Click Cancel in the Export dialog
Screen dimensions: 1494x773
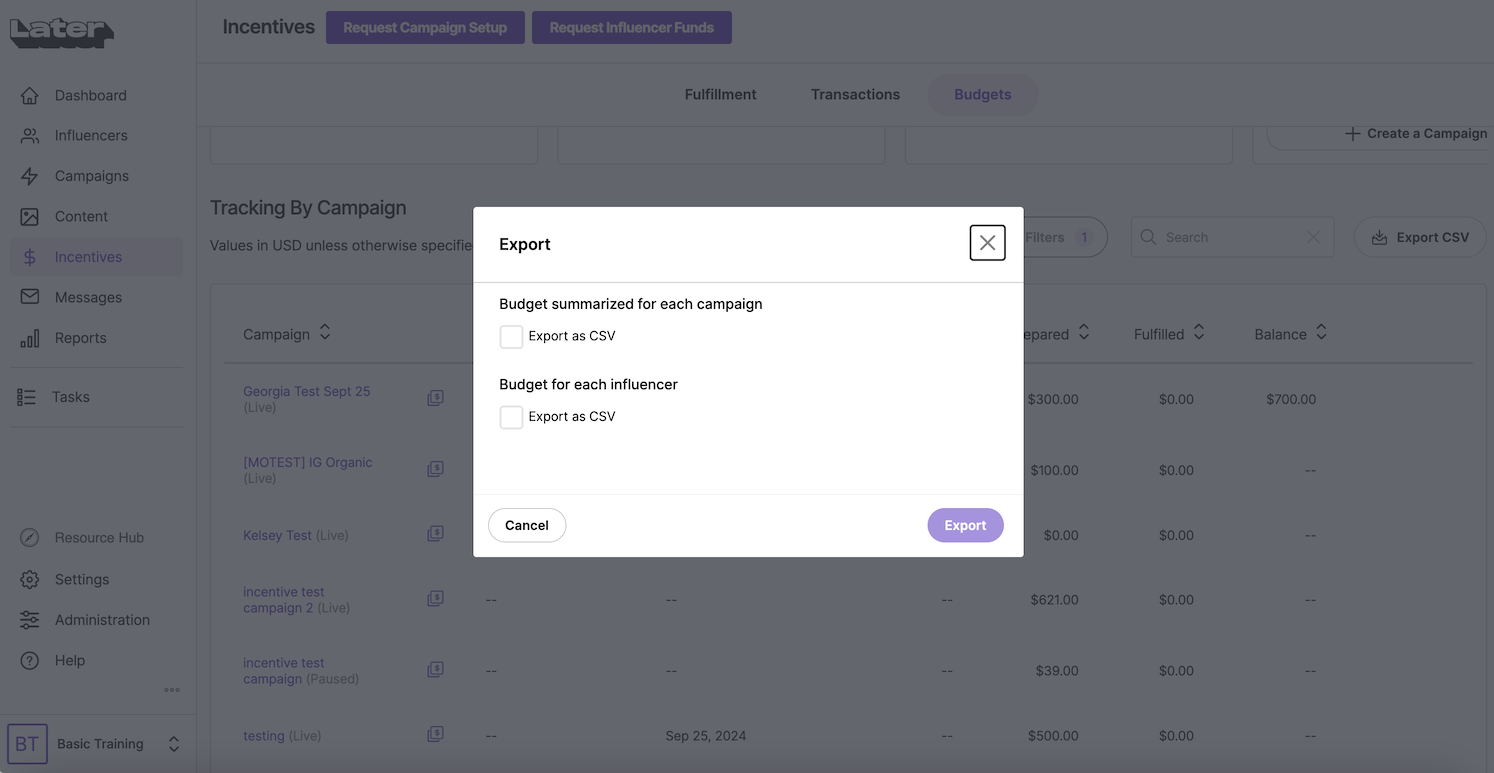coord(527,525)
